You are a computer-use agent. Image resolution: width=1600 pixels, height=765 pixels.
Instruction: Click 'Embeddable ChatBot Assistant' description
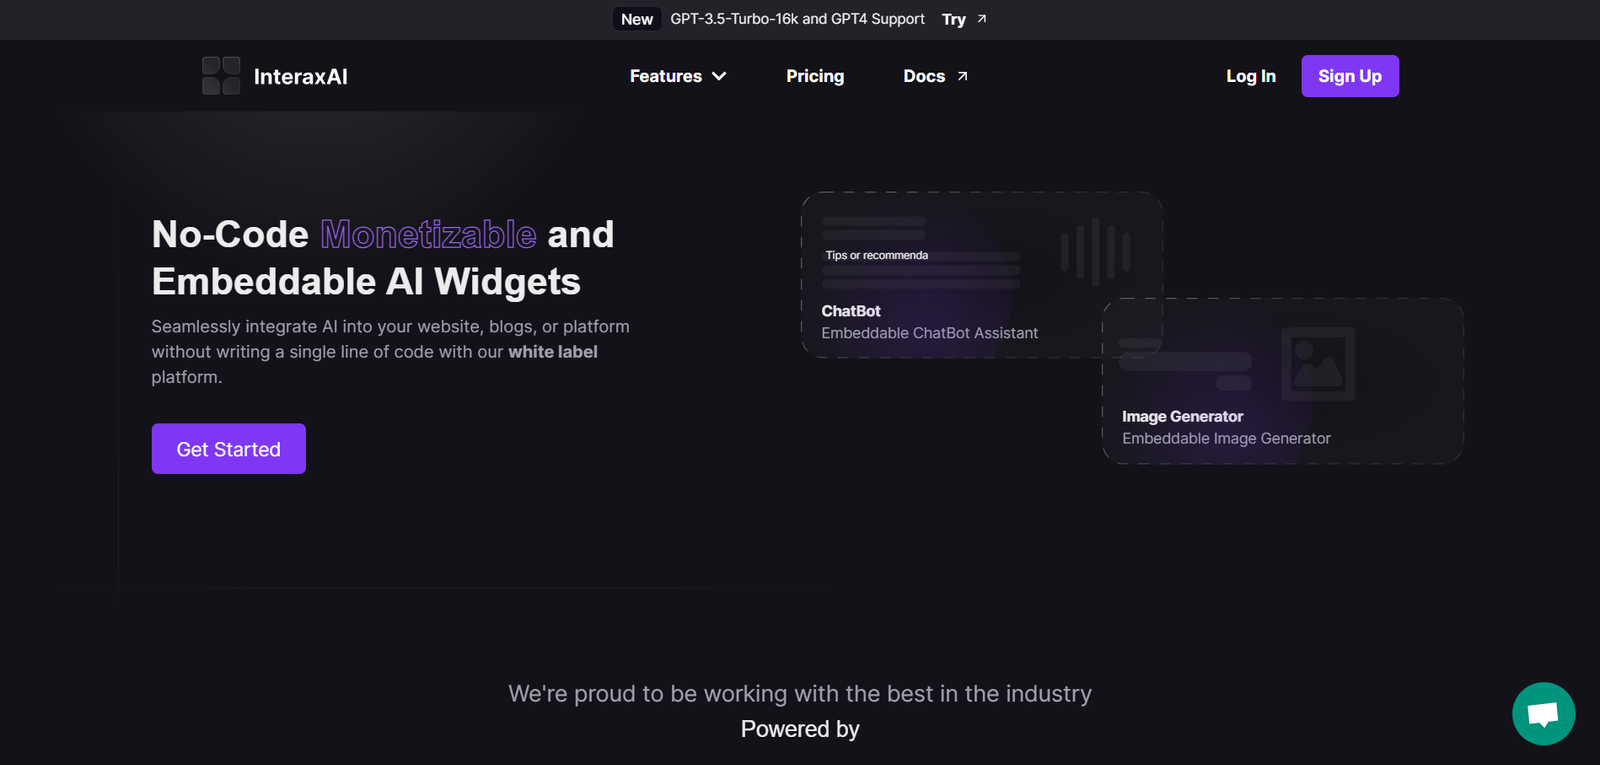(x=930, y=333)
